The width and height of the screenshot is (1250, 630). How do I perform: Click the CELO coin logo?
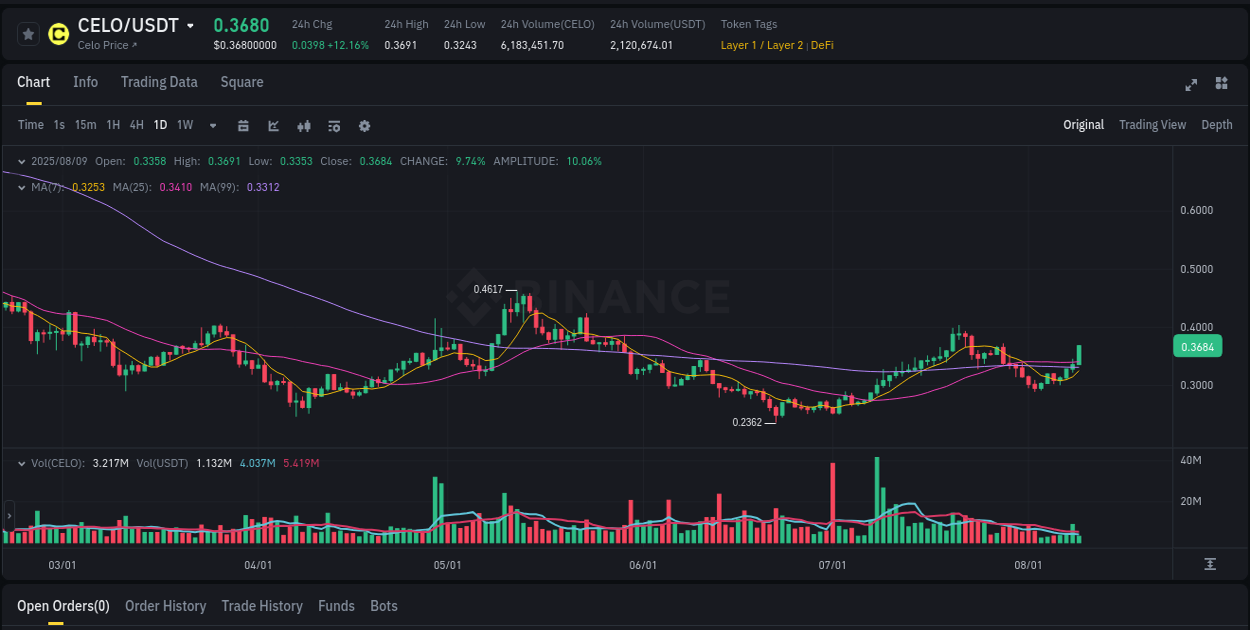click(x=58, y=34)
